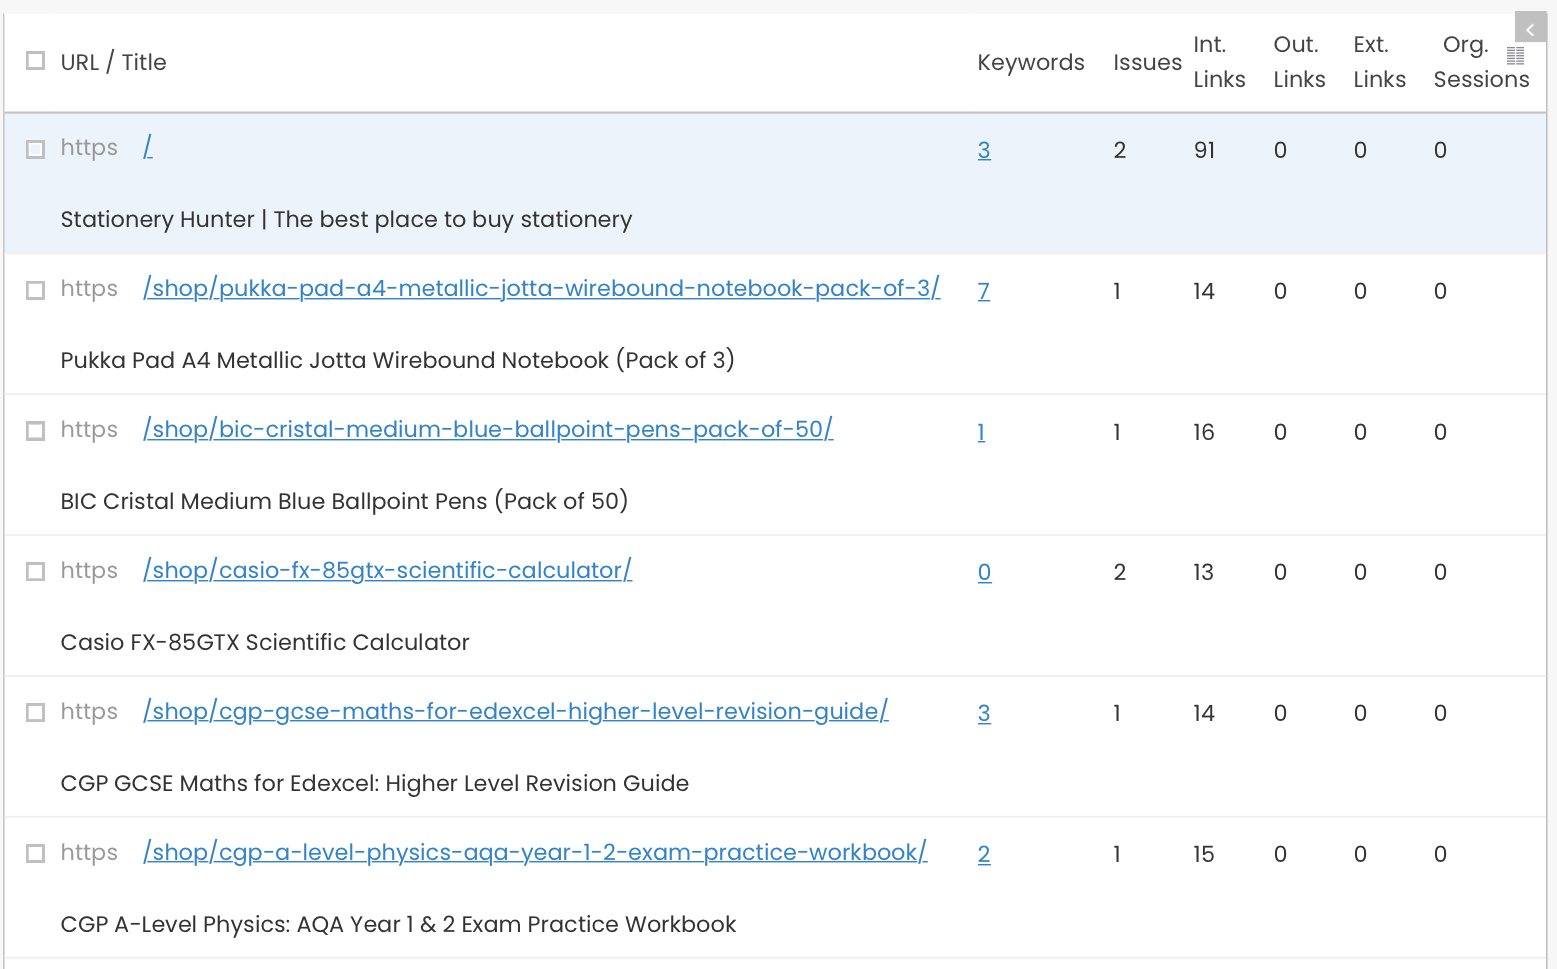Open the pukka-pad-a4-metallic-jotta notebook URL

tap(541, 288)
